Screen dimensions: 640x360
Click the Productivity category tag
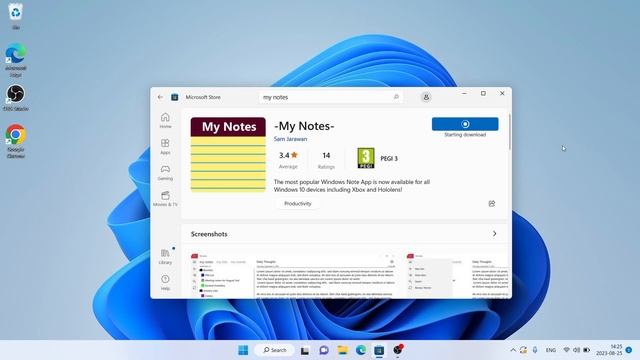[298, 203]
